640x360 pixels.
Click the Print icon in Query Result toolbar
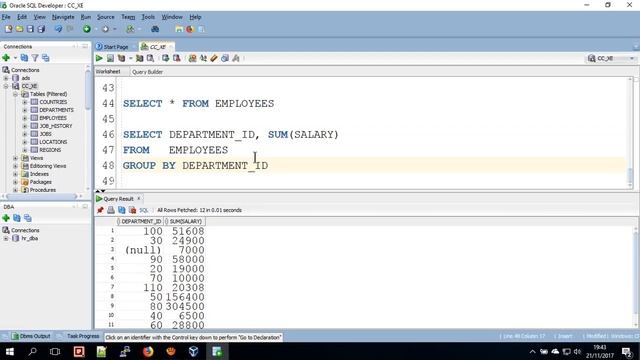[x=111, y=210]
